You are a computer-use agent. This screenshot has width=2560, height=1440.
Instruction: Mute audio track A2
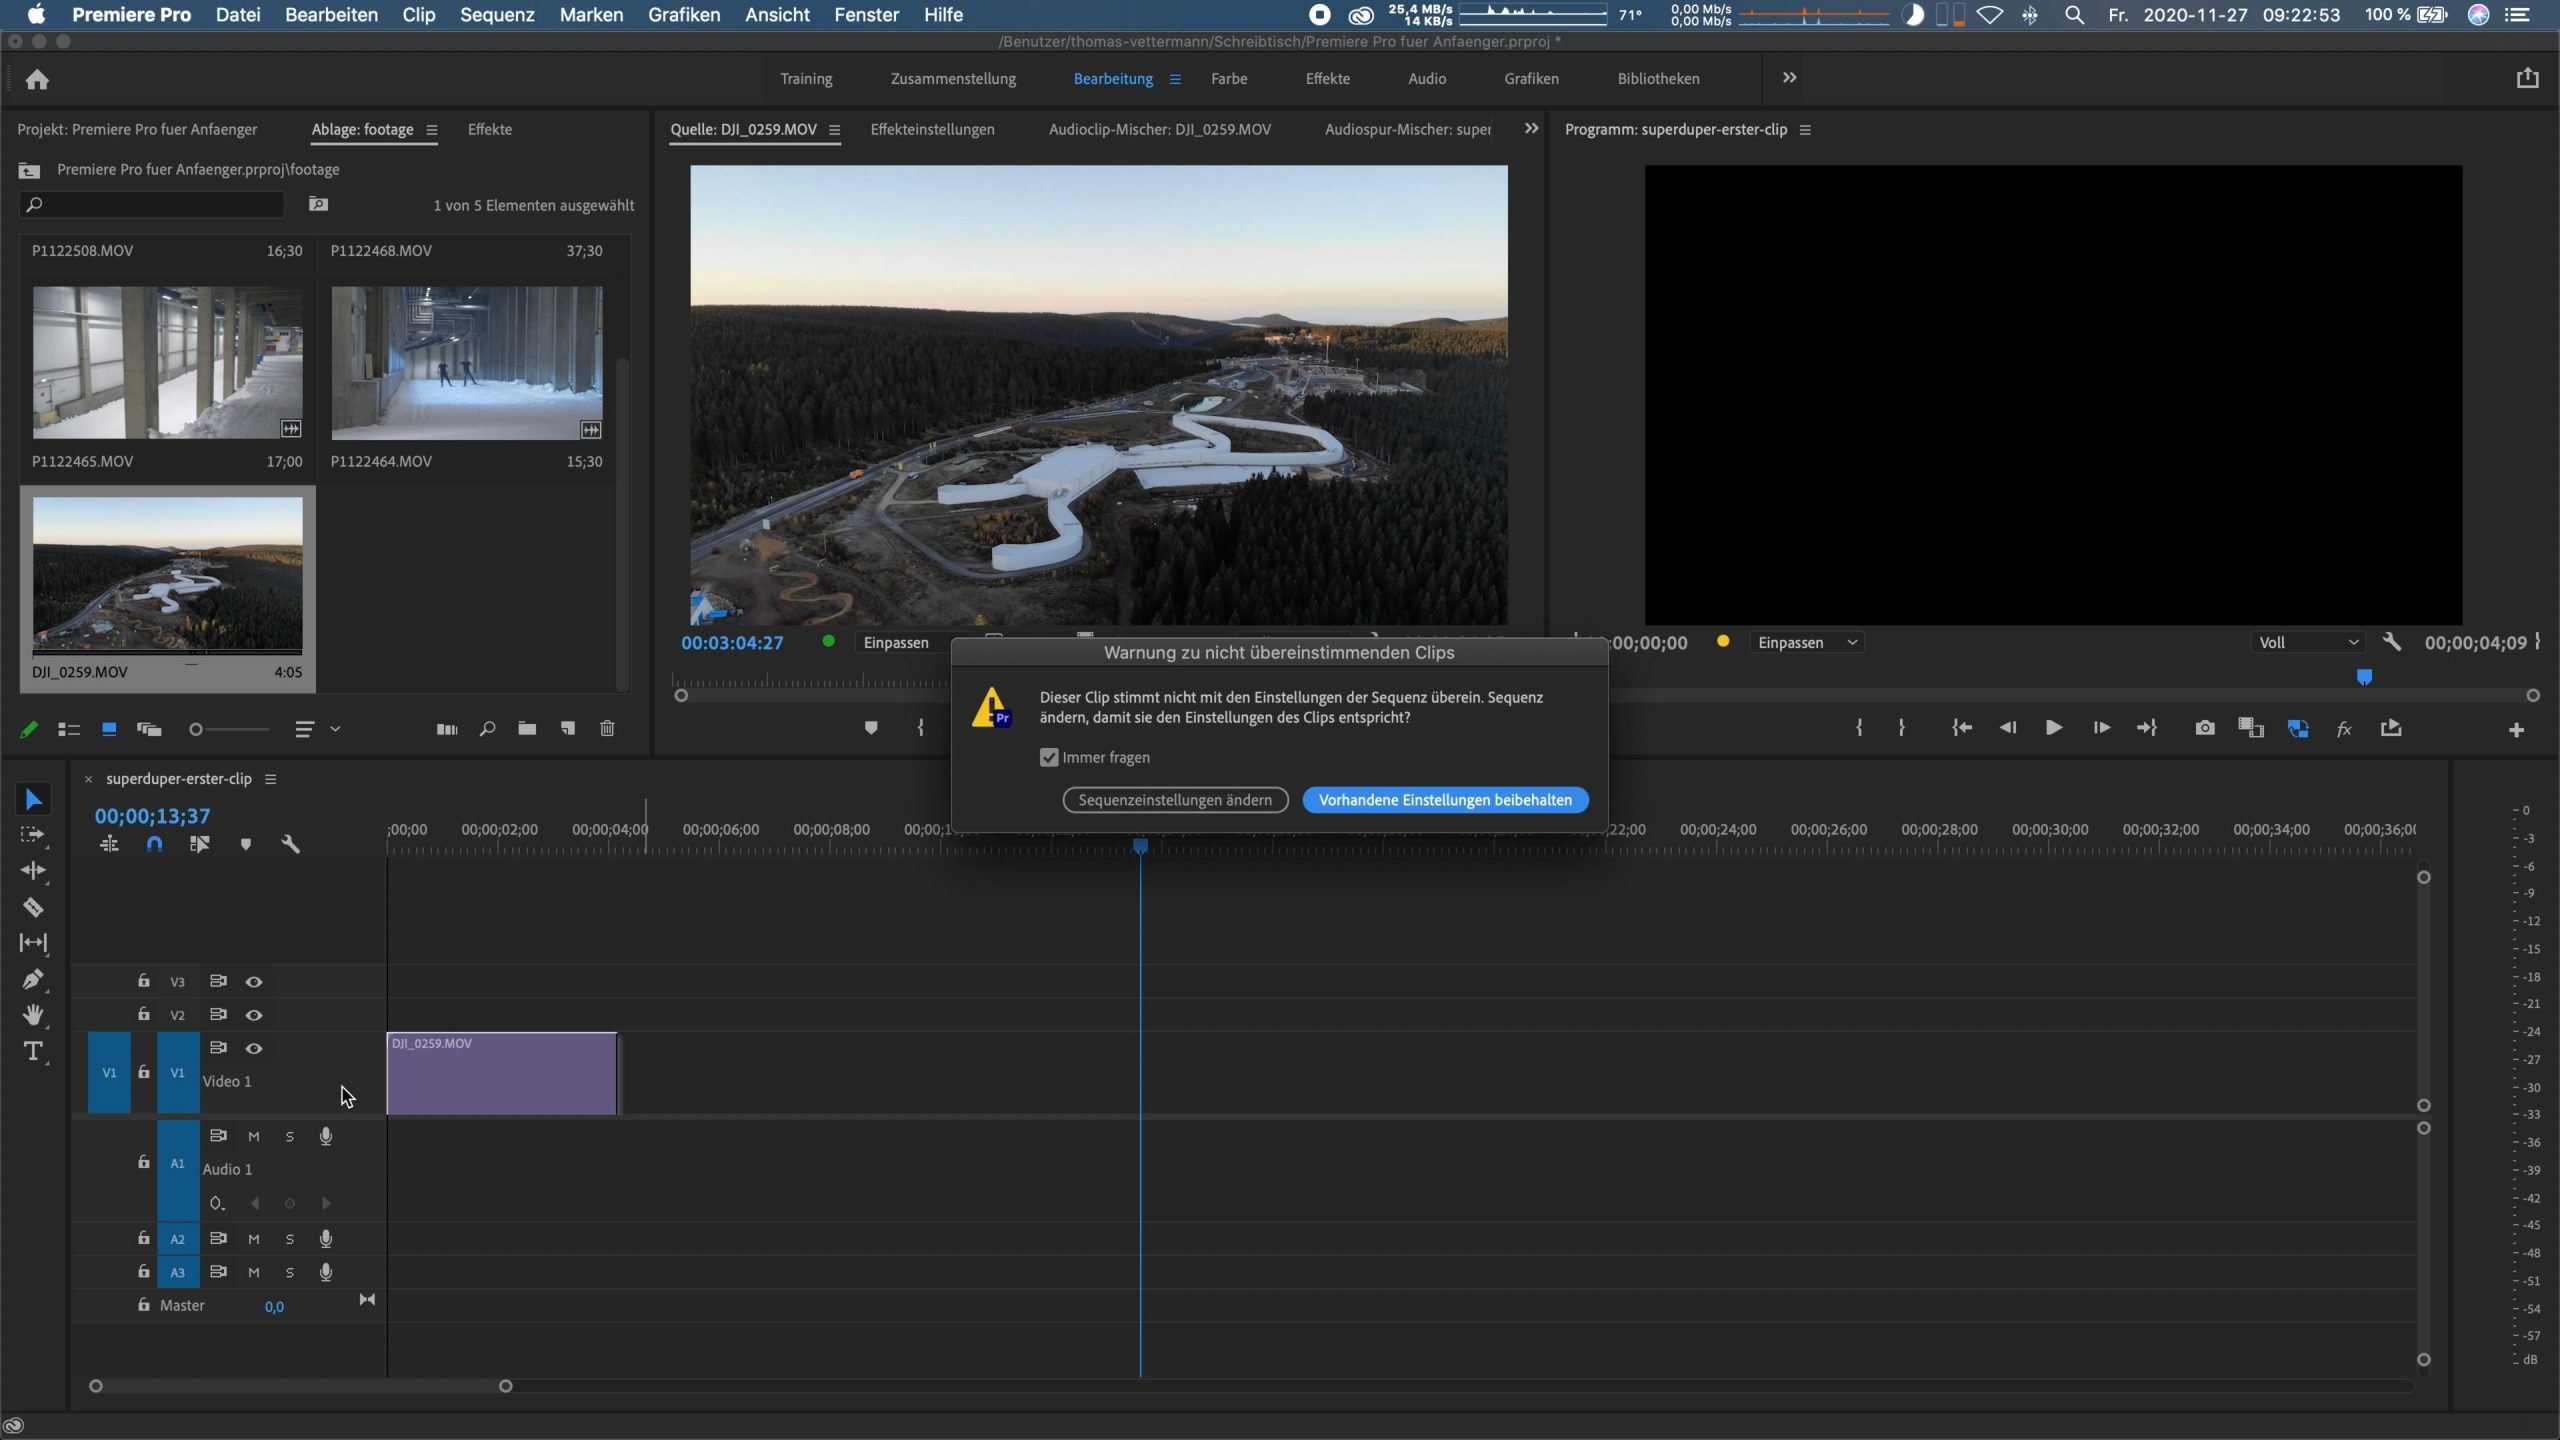[x=254, y=1239]
